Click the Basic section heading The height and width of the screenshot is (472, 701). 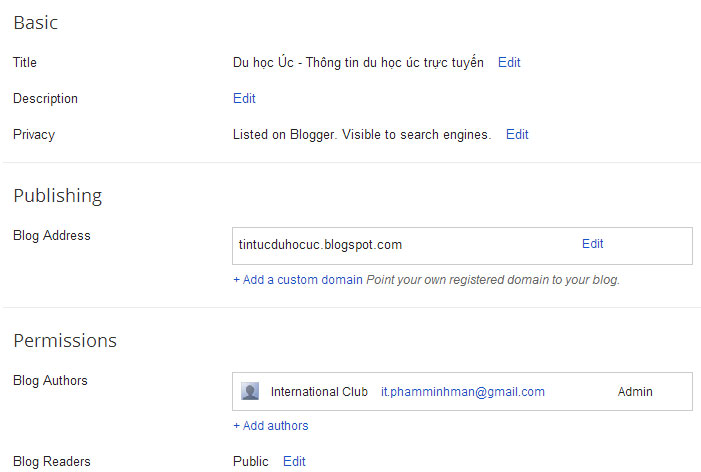[x=36, y=23]
